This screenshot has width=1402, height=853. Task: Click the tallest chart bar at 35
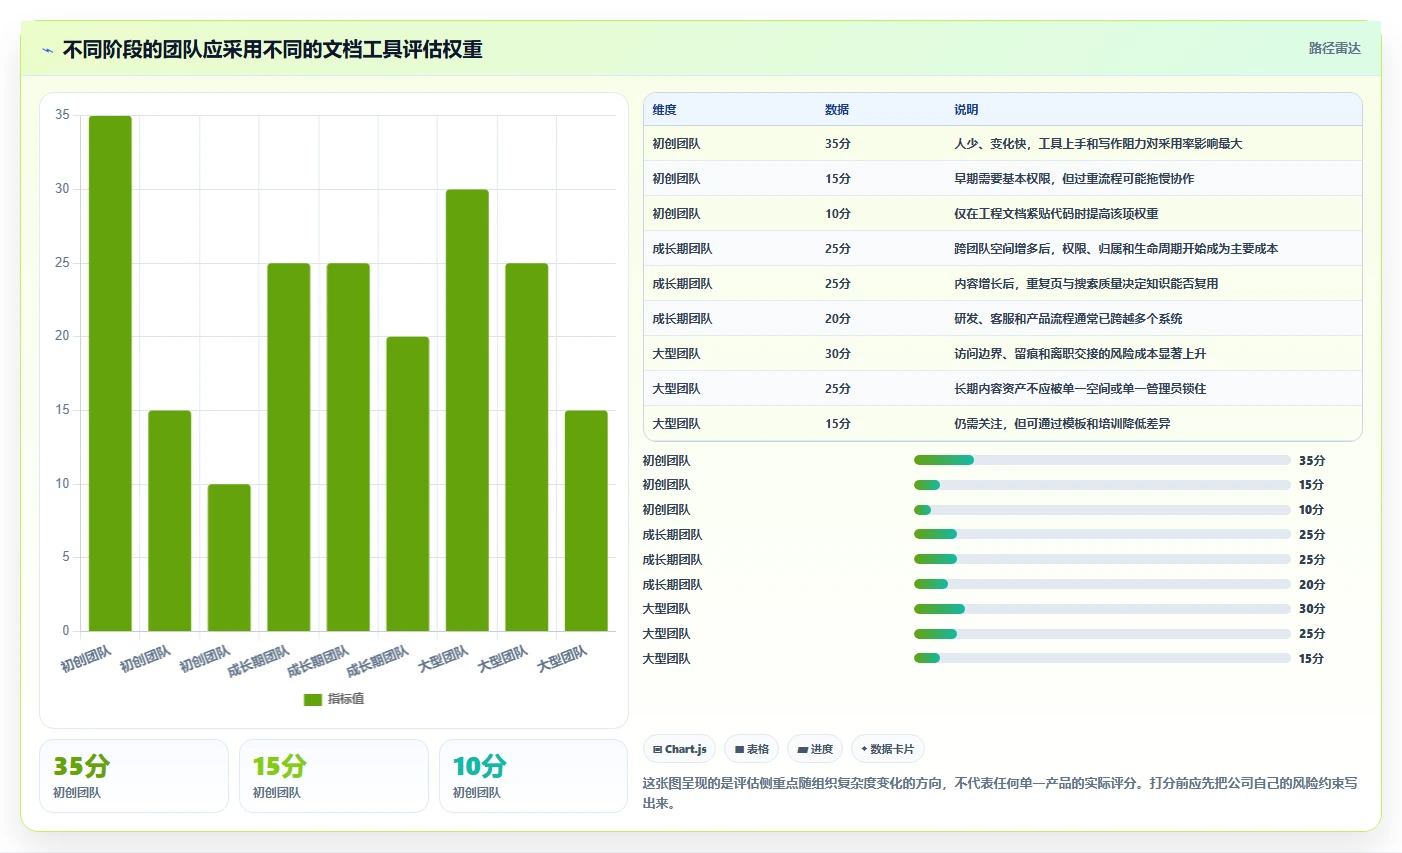point(110,373)
